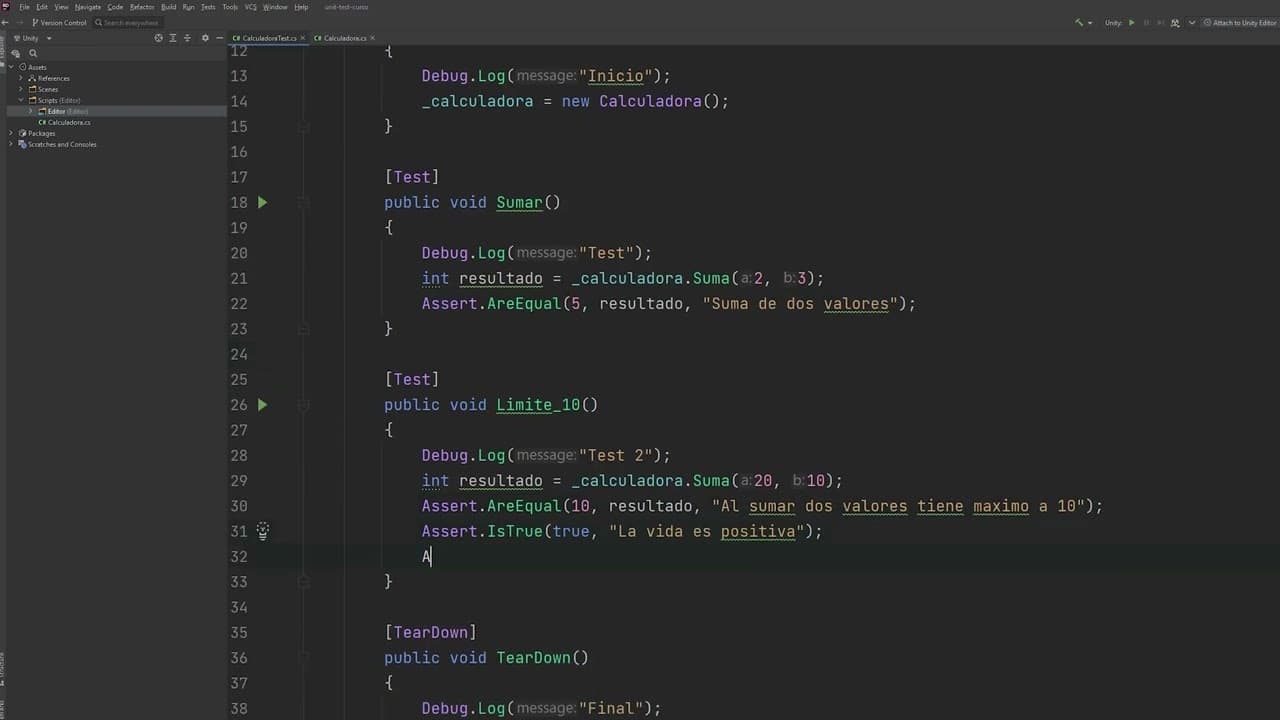Screen dimensions: 1280x720
Task: Open the project panel settings gear
Action: [205, 38]
